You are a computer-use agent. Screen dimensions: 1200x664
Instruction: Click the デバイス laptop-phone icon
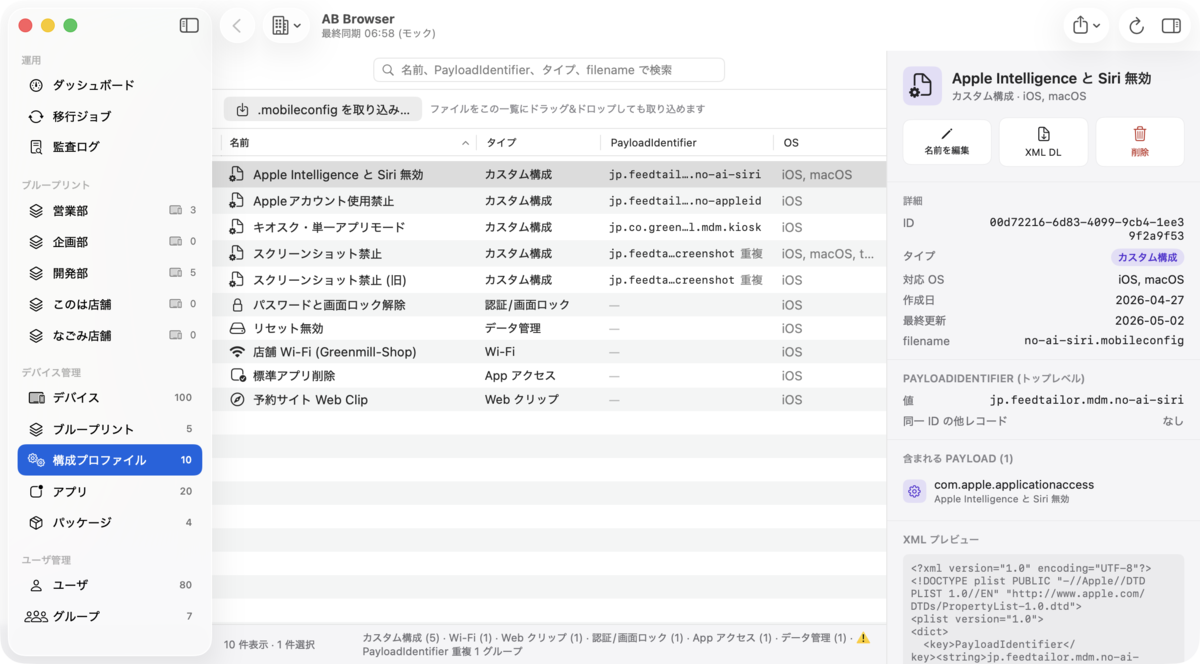(36, 398)
